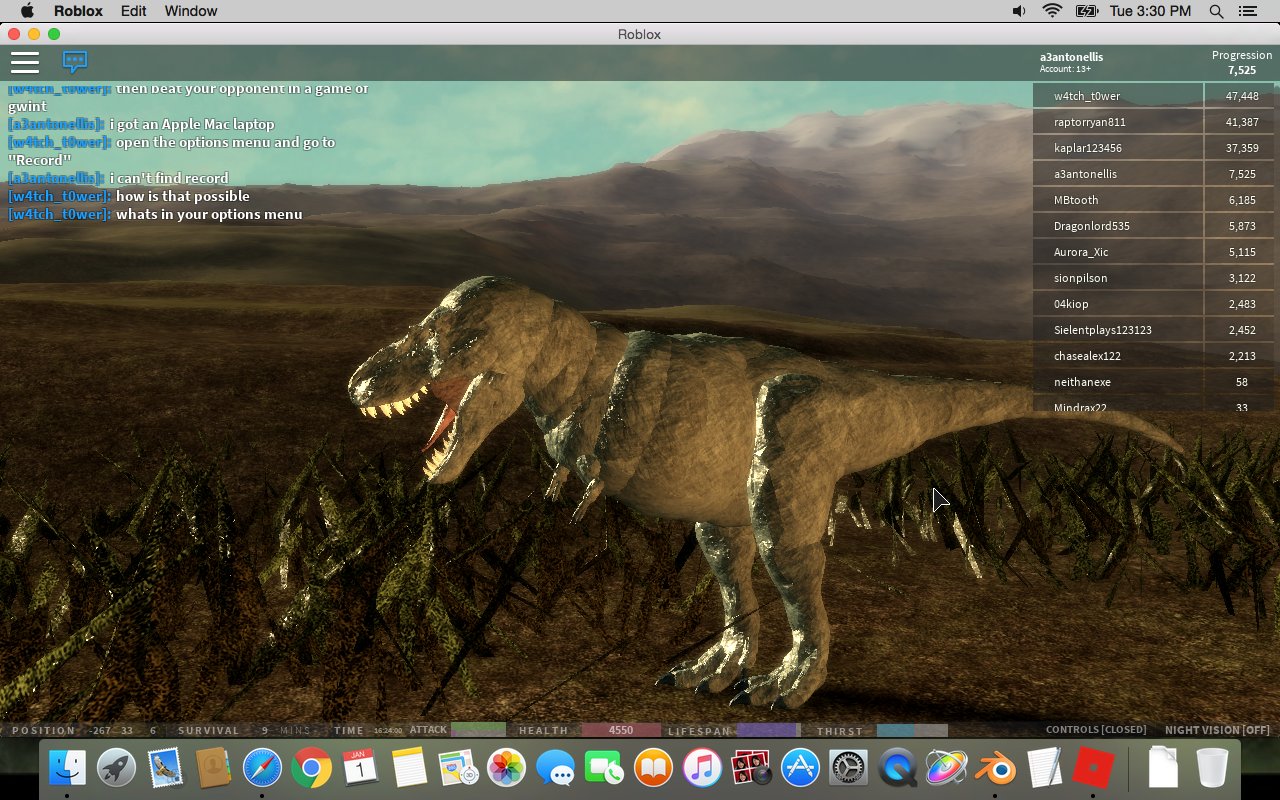Click the SURVIVAL 9 MINS readout
This screenshot has width=1280, height=800.
(244, 730)
